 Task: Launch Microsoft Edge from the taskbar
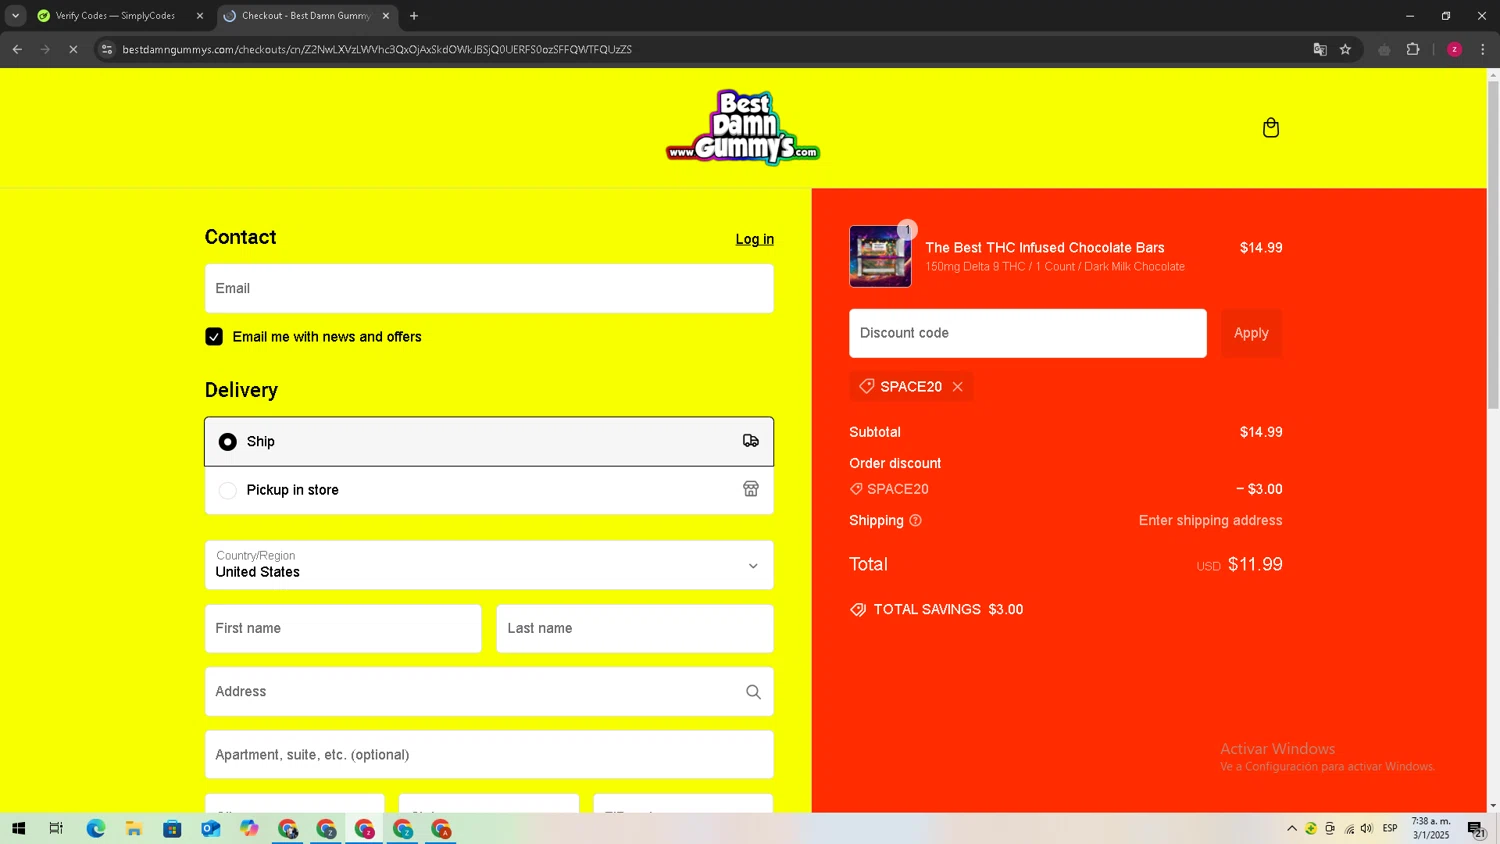[x=96, y=829]
